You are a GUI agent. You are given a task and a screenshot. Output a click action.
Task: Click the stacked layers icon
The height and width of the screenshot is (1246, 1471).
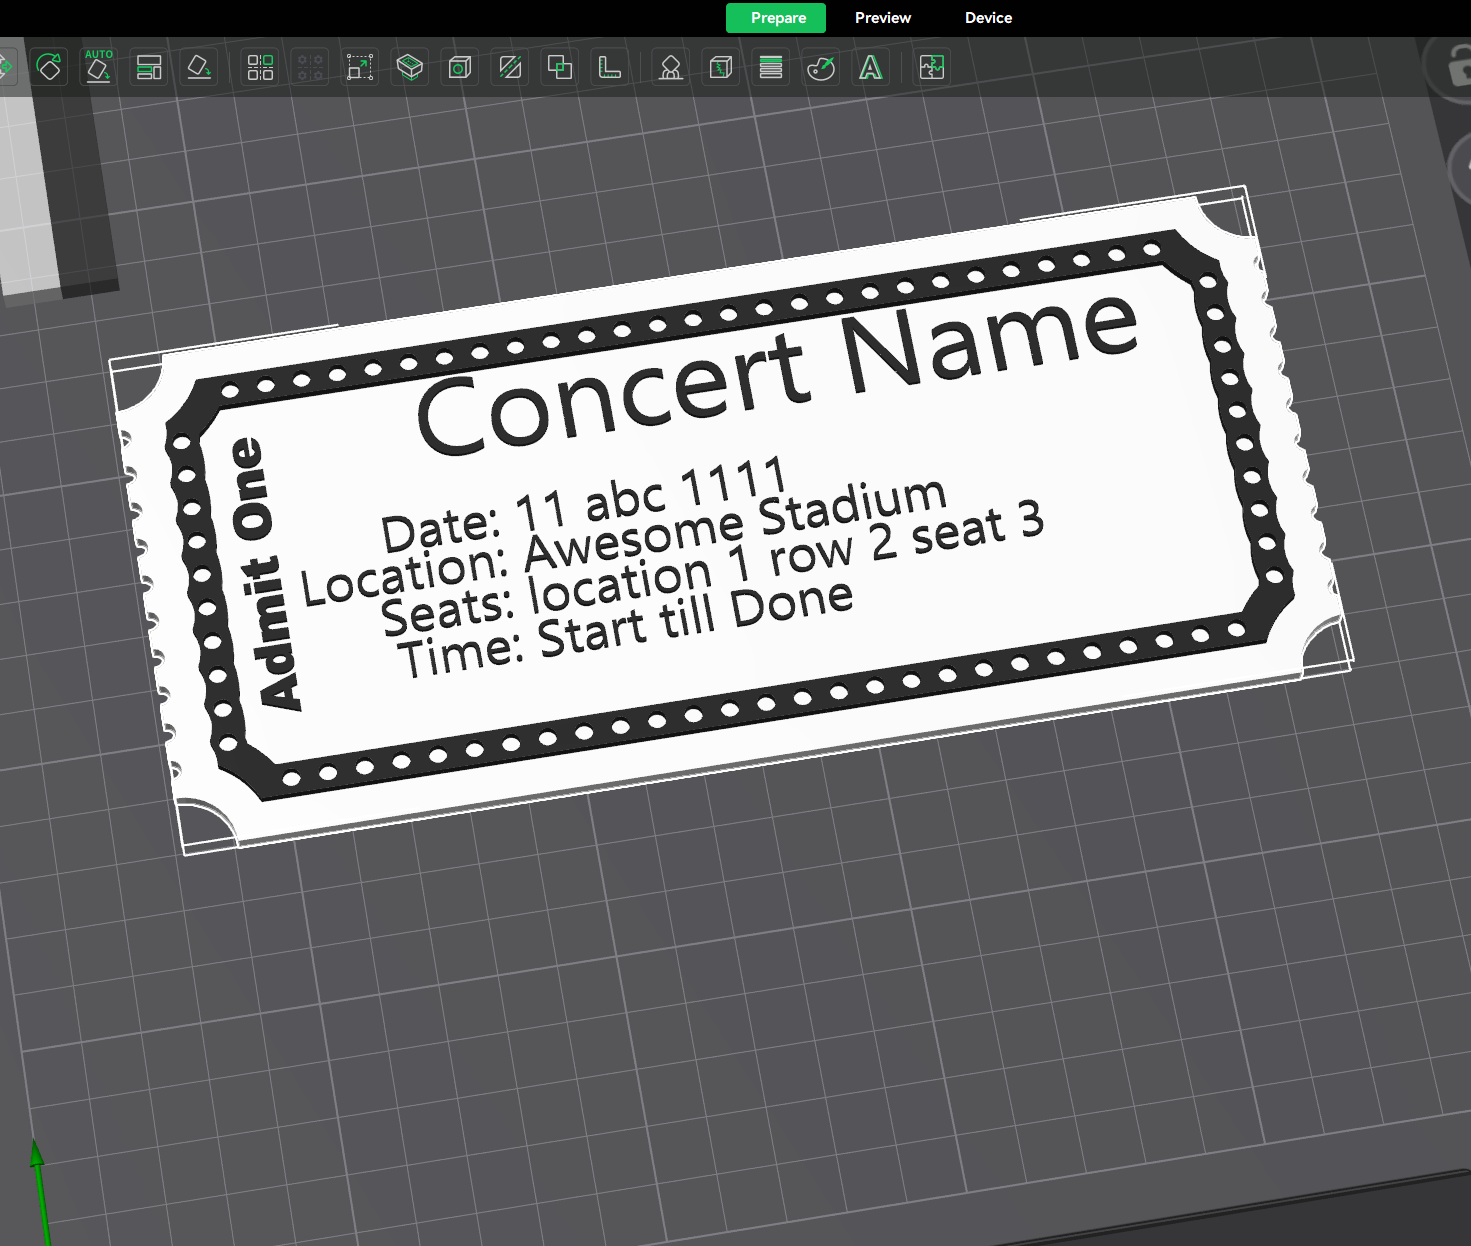tap(771, 67)
